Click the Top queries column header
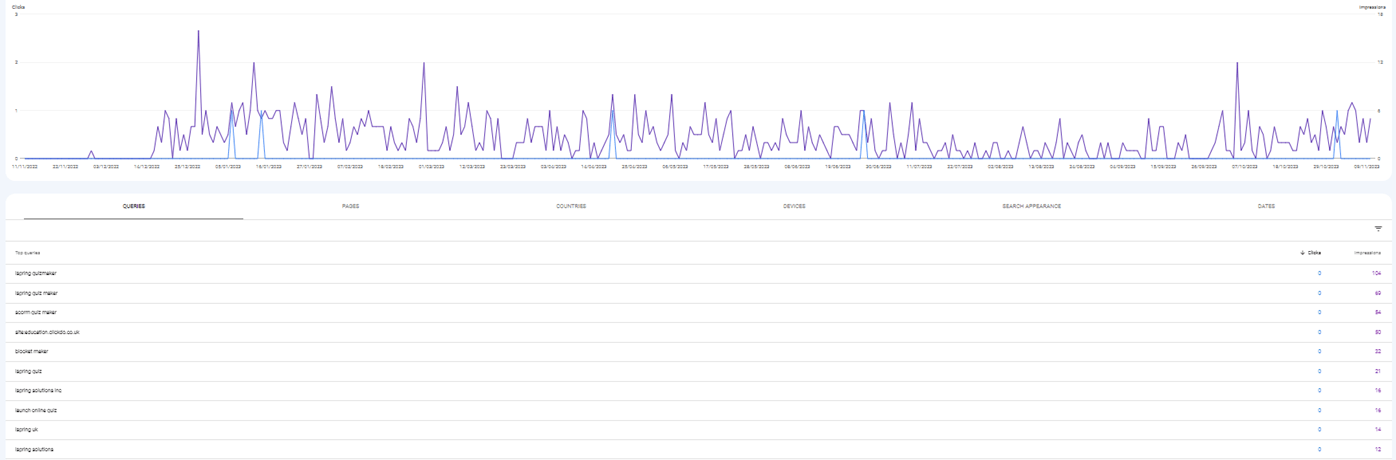Image resolution: width=1396 pixels, height=460 pixels. [28, 253]
